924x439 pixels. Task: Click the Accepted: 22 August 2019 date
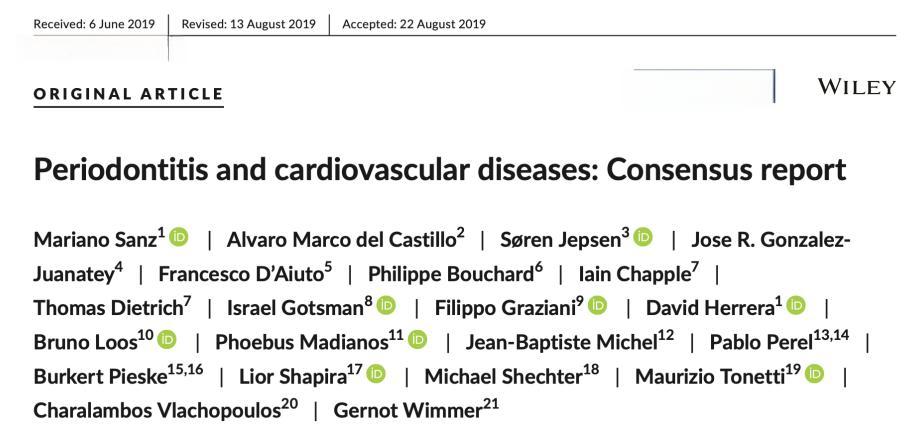(x=414, y=25)
